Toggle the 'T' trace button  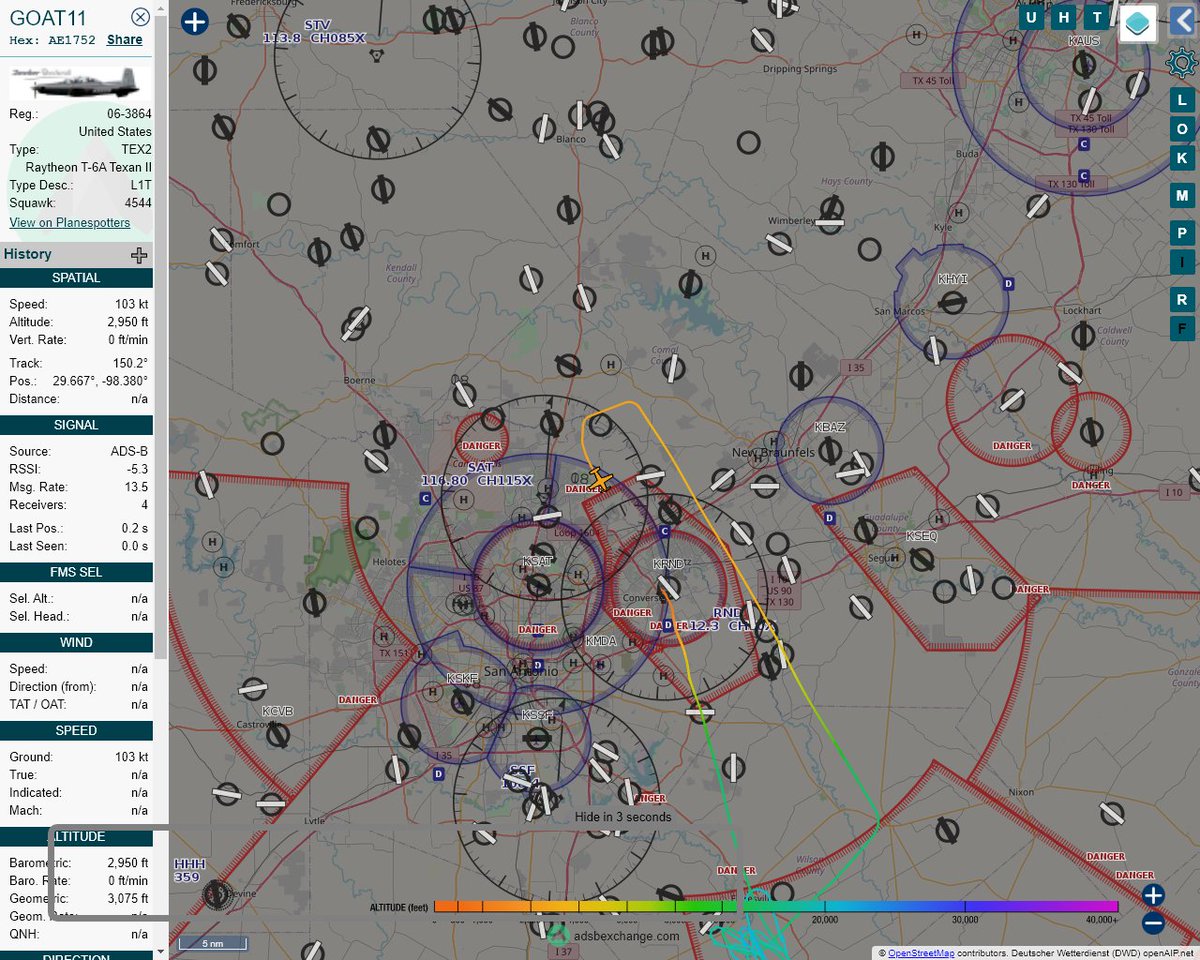coord(1096,17)
